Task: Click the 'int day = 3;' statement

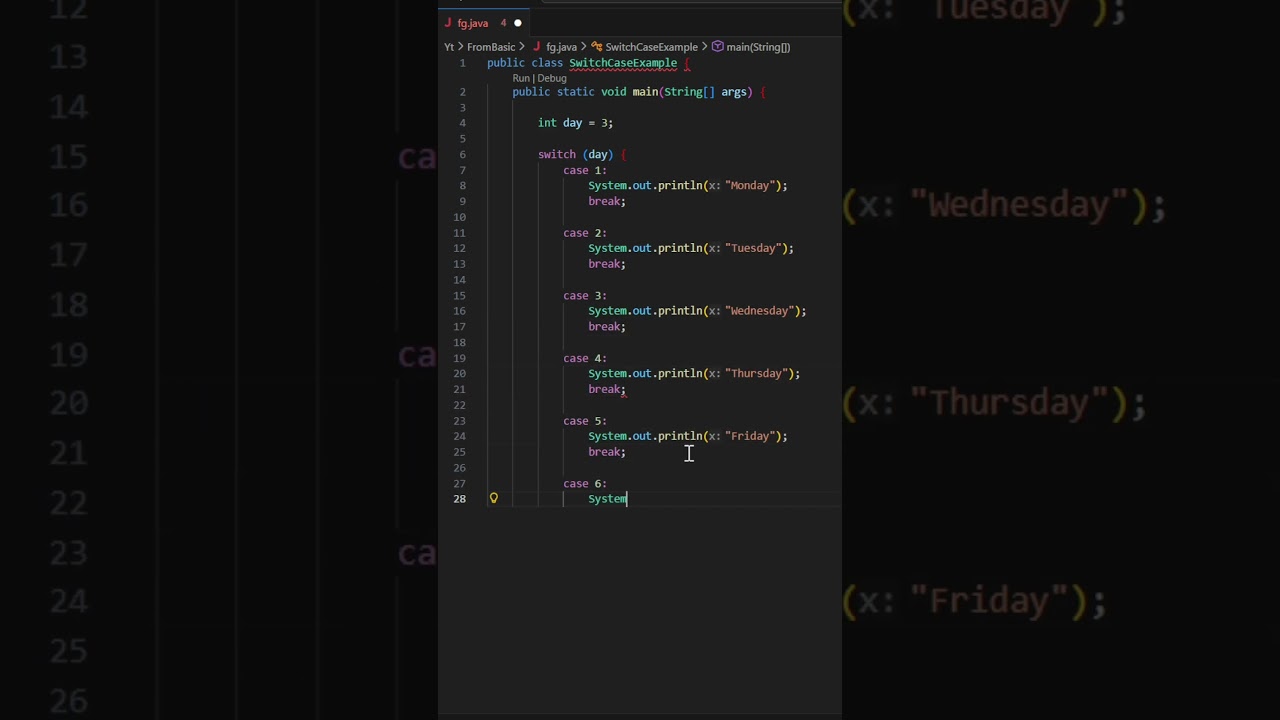Action: (x=575, y=123)
